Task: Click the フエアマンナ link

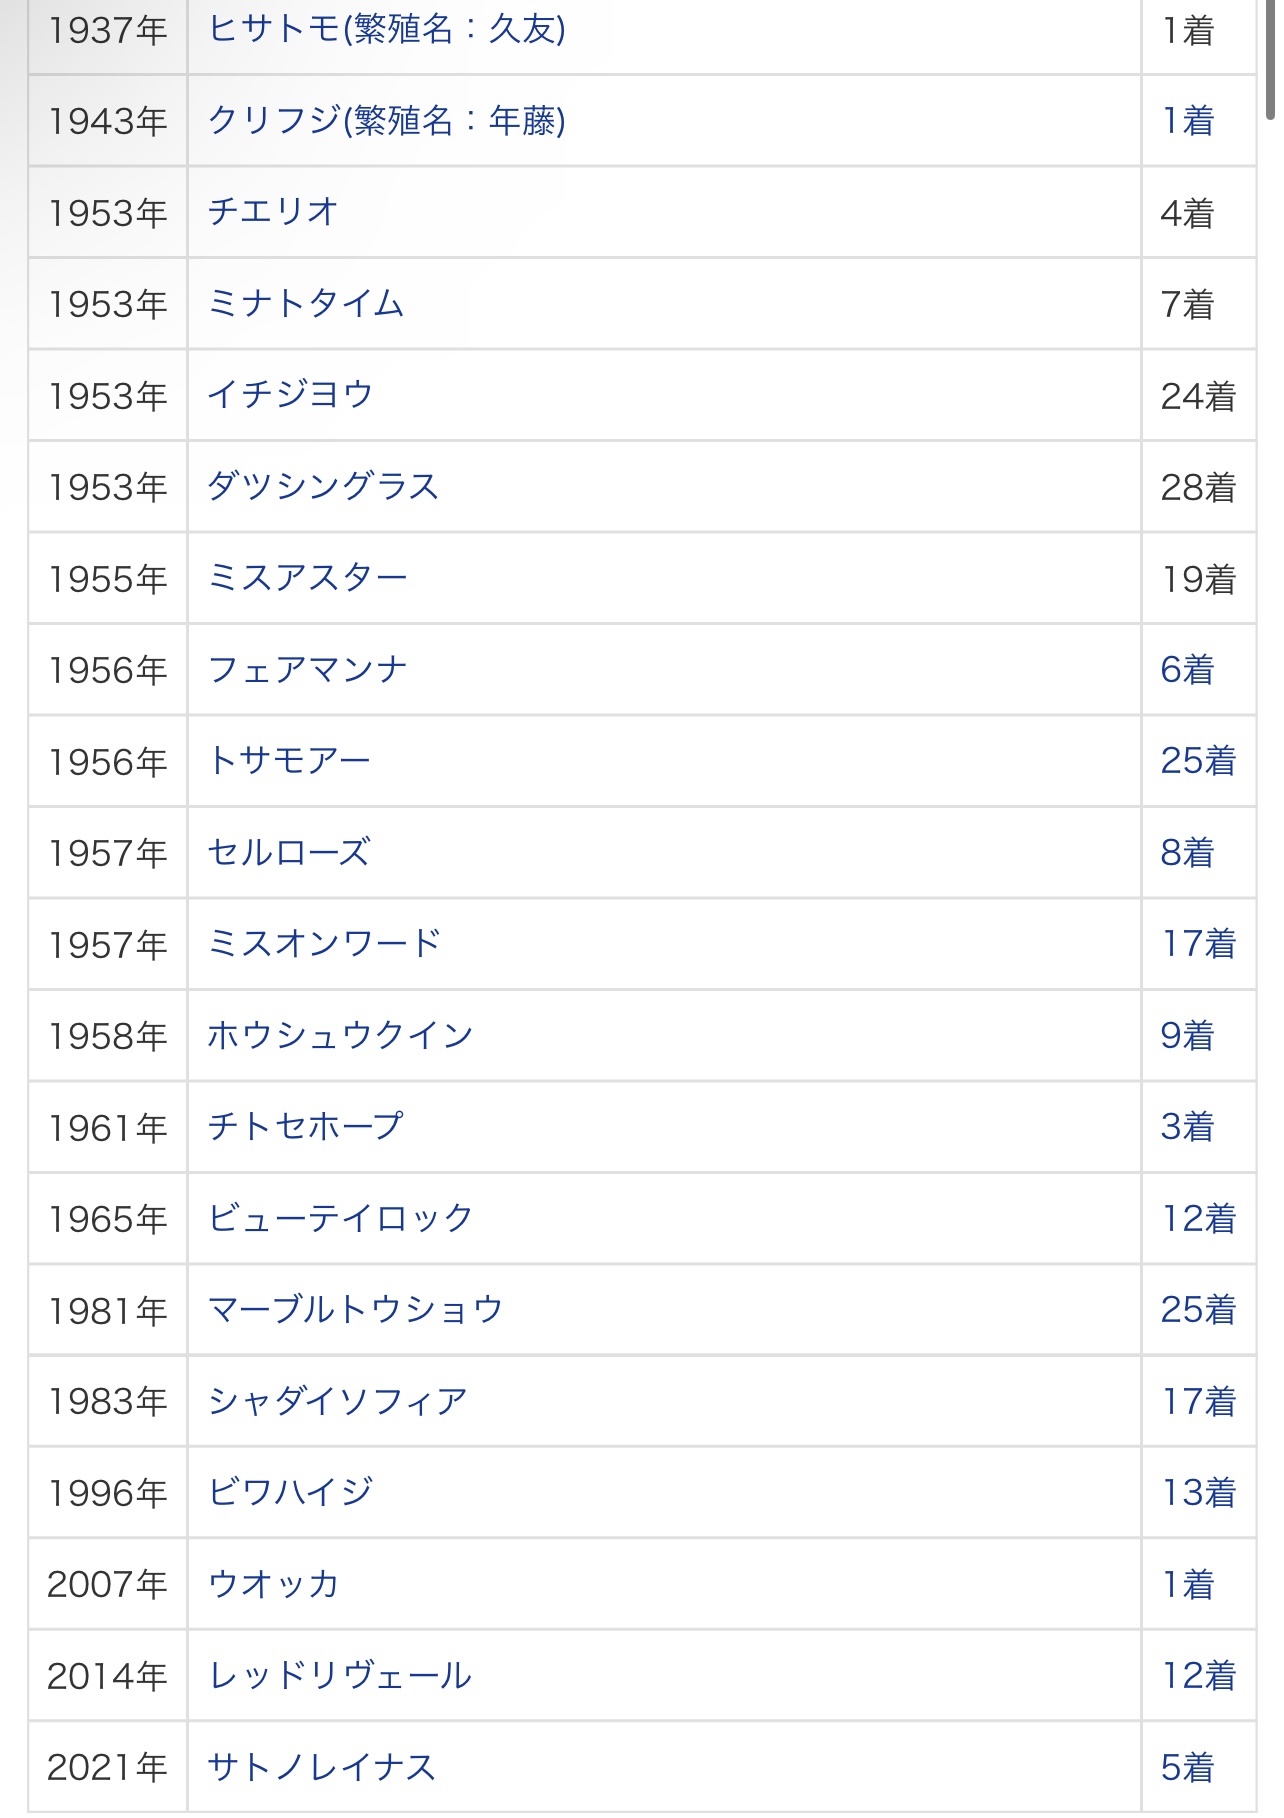Action: pyautogui.click(x=307, y=670)
